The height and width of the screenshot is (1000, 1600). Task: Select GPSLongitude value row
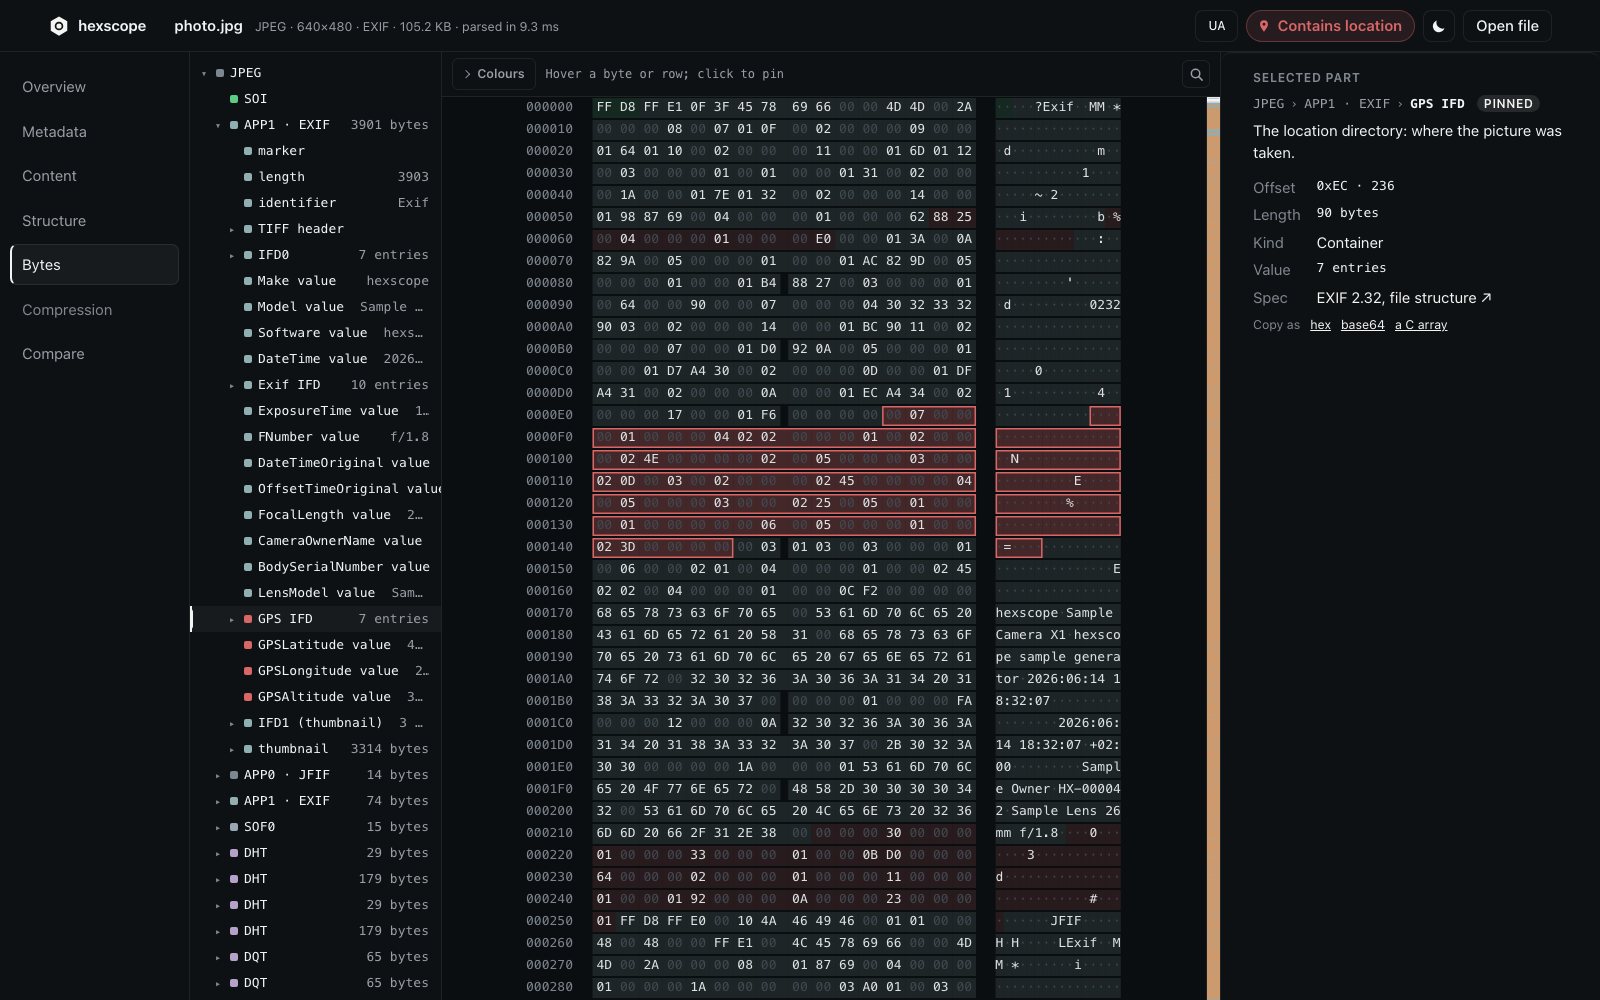[316, 671]
